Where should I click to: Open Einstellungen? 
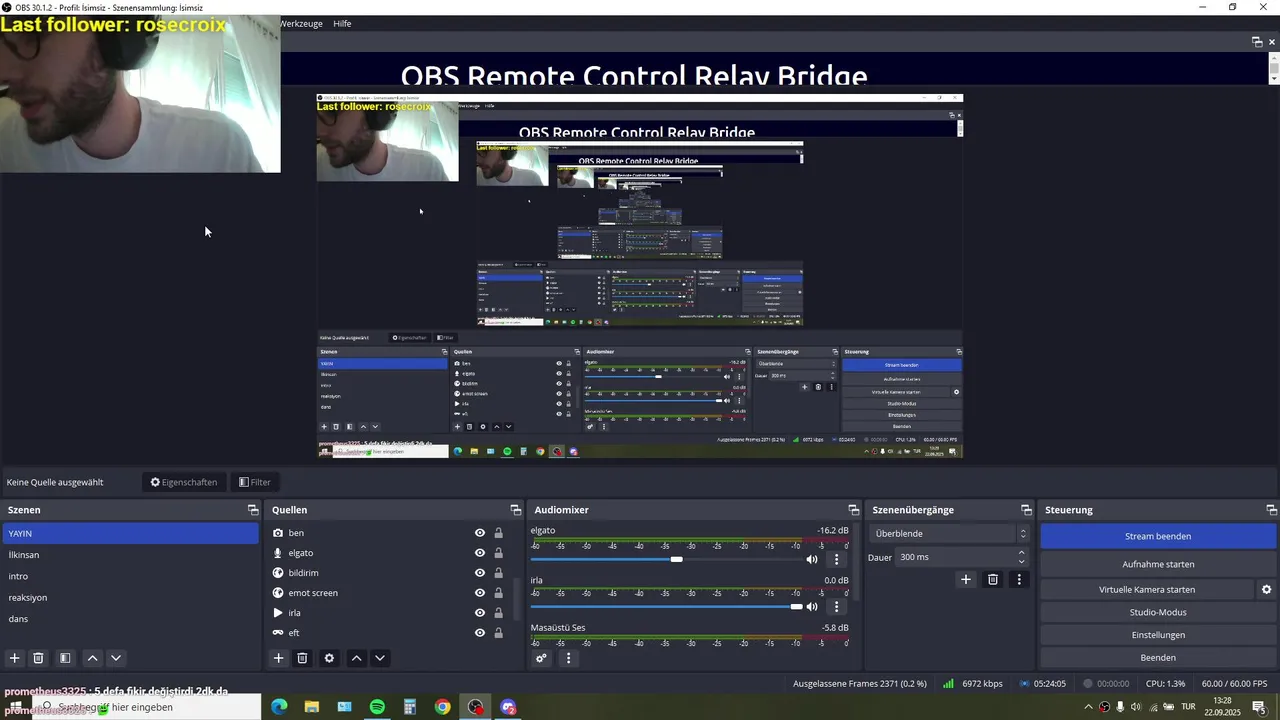[x=1158, y=635]
